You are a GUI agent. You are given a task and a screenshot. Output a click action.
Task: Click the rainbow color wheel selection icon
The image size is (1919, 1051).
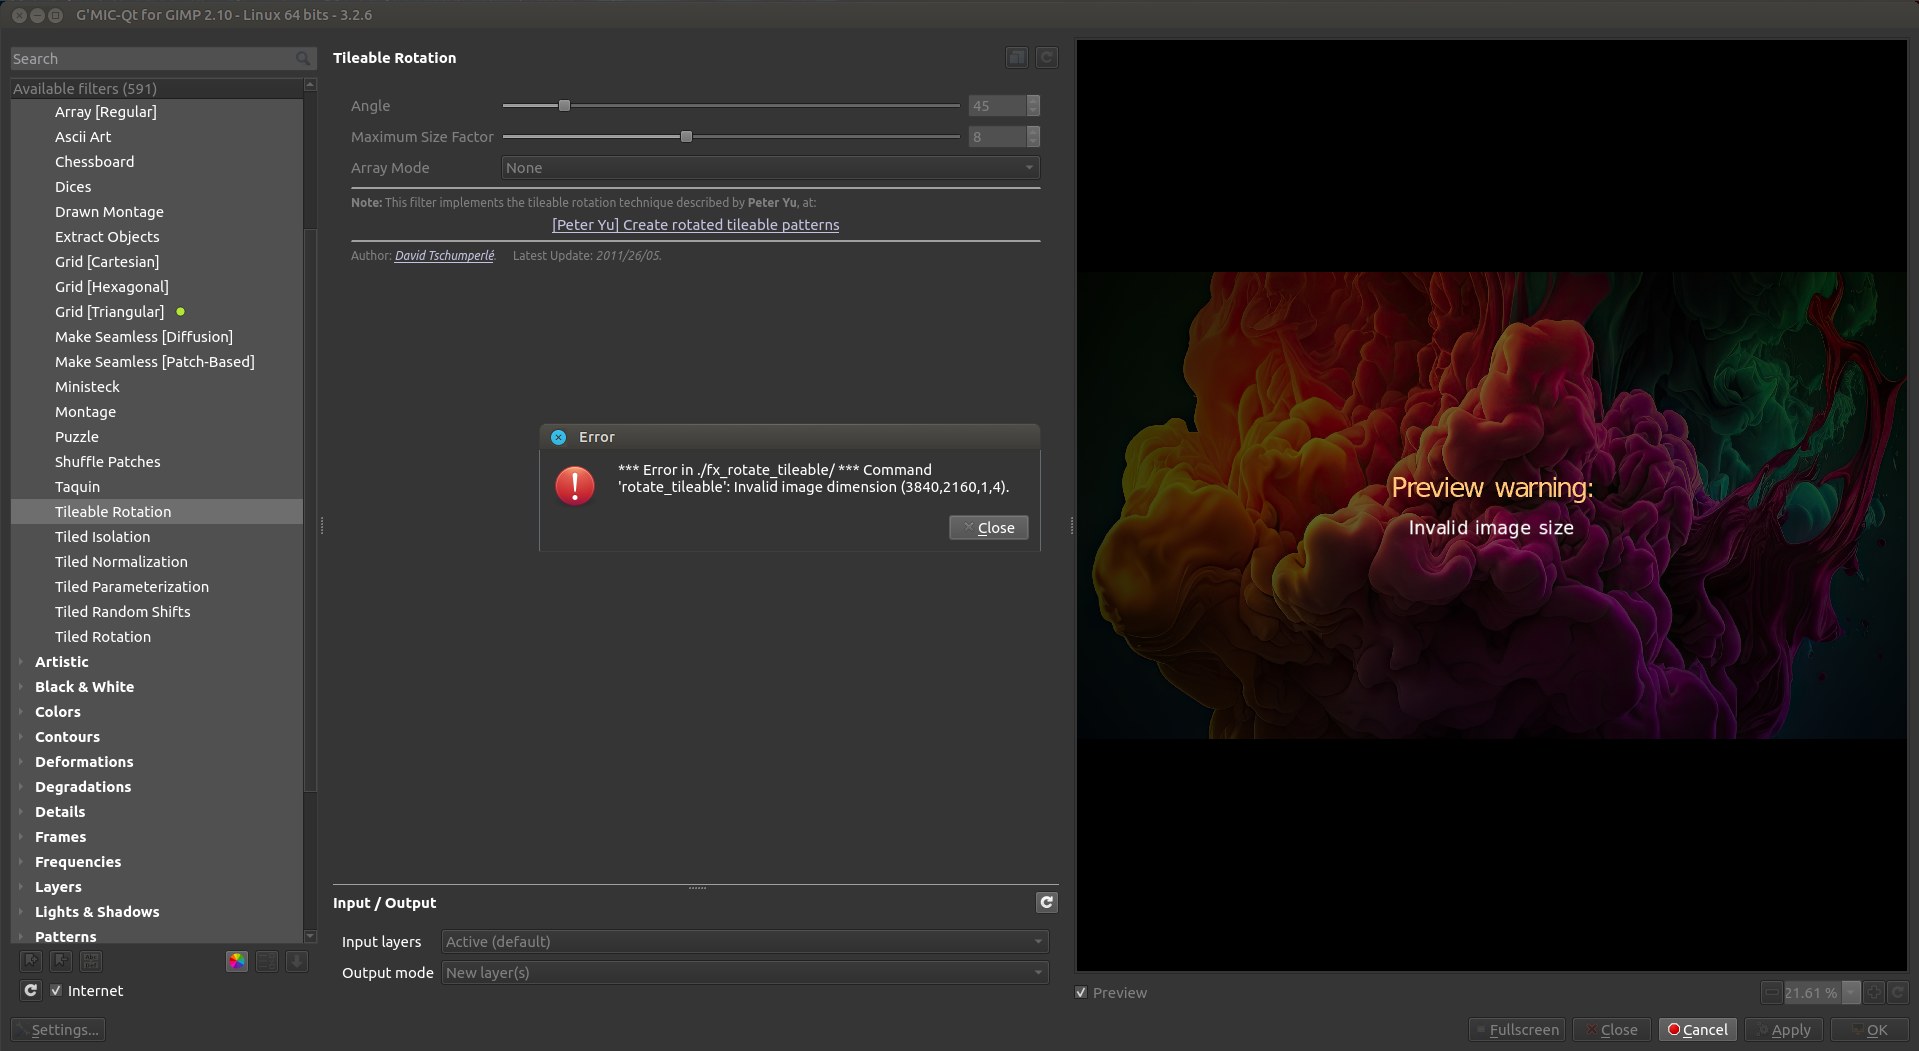[x=237, y=961]
